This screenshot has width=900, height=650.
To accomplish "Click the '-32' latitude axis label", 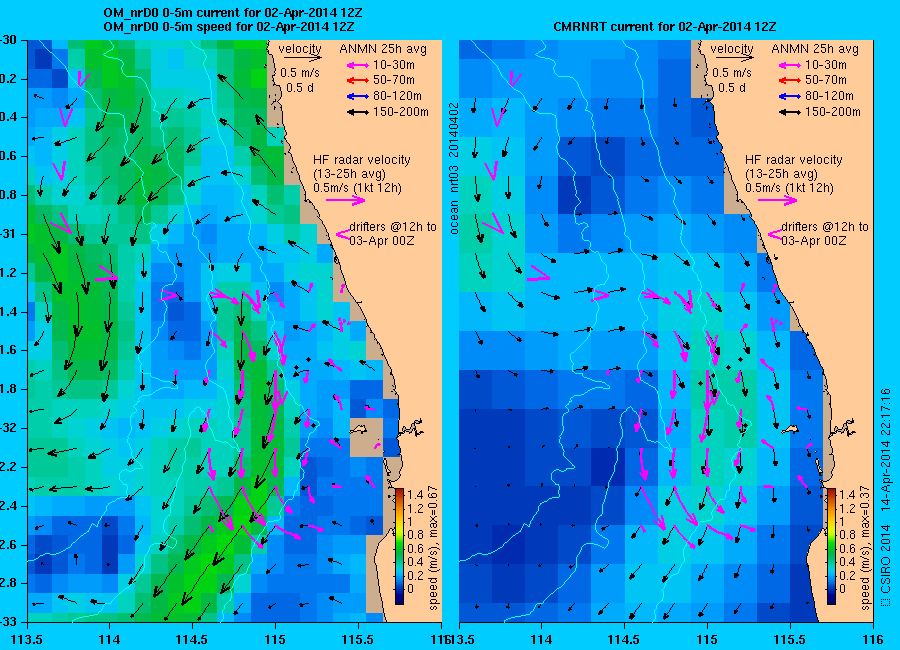I will tap(8, 428).
